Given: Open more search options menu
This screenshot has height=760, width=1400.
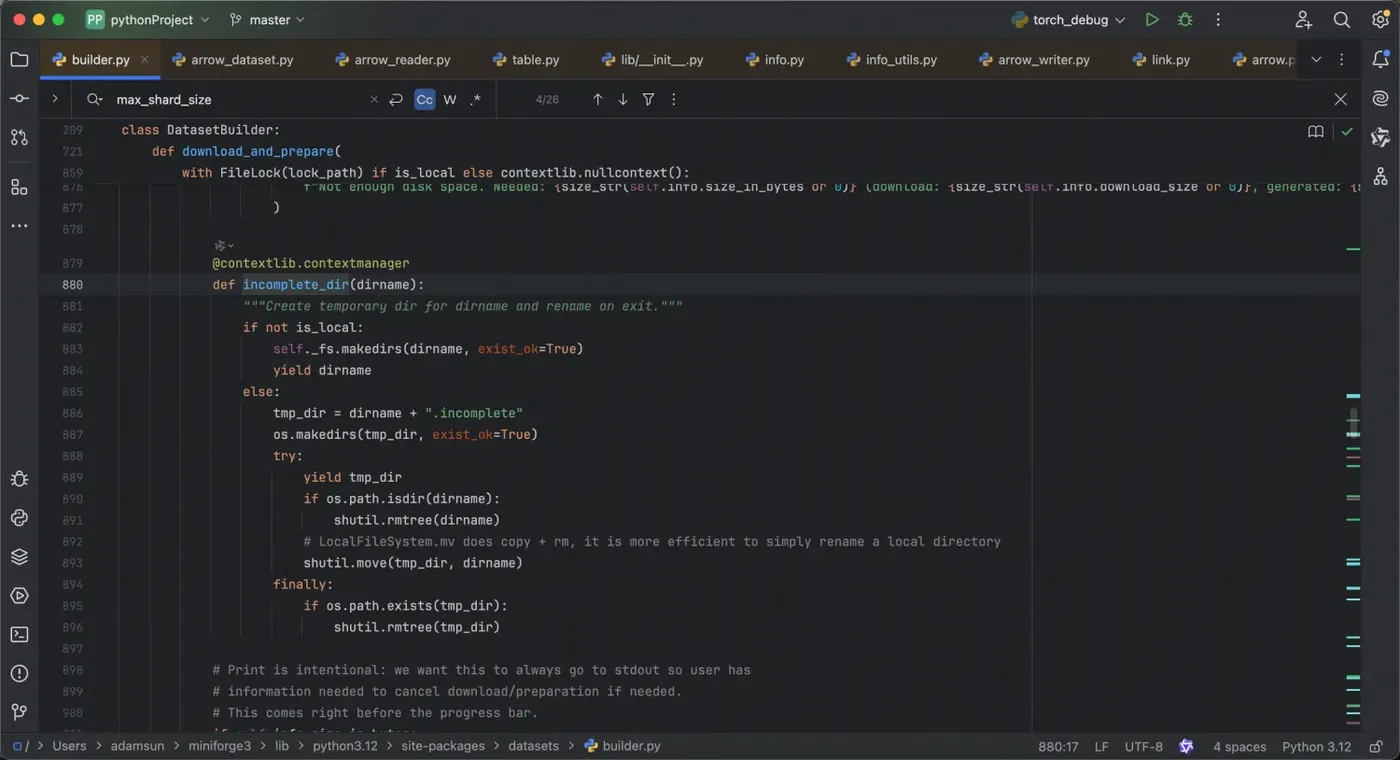Looking at the screenshot, I should (x=674, y=99).
